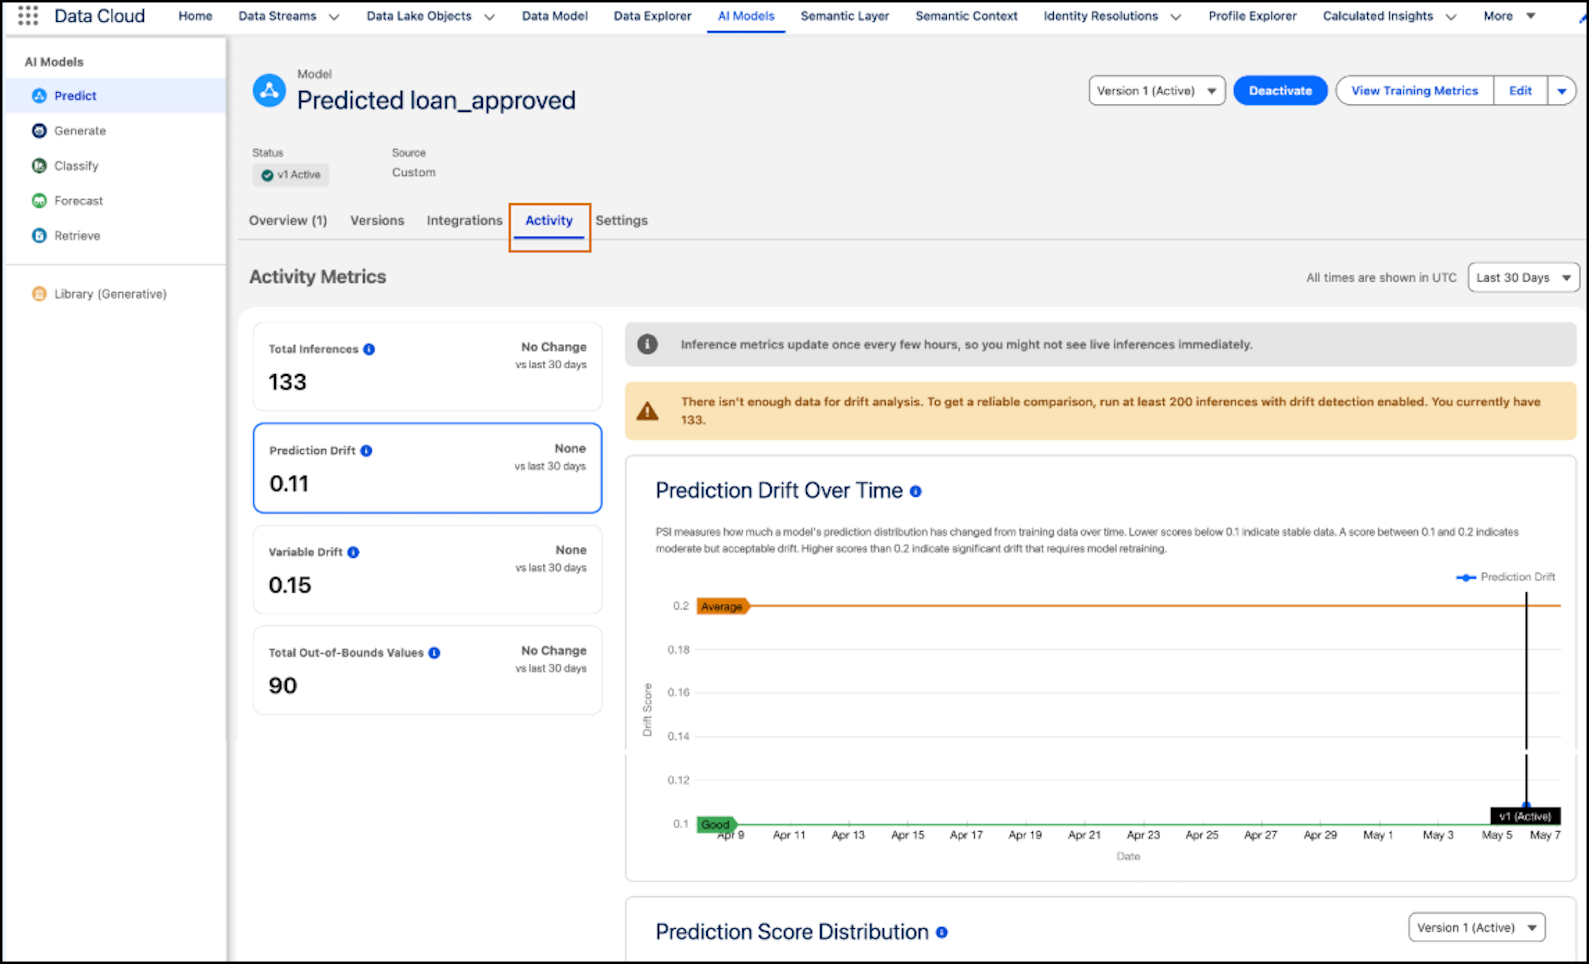Click the Generate sidebar icon
This screenshot has width=1589, height=964.
click(x=39, y=131)
